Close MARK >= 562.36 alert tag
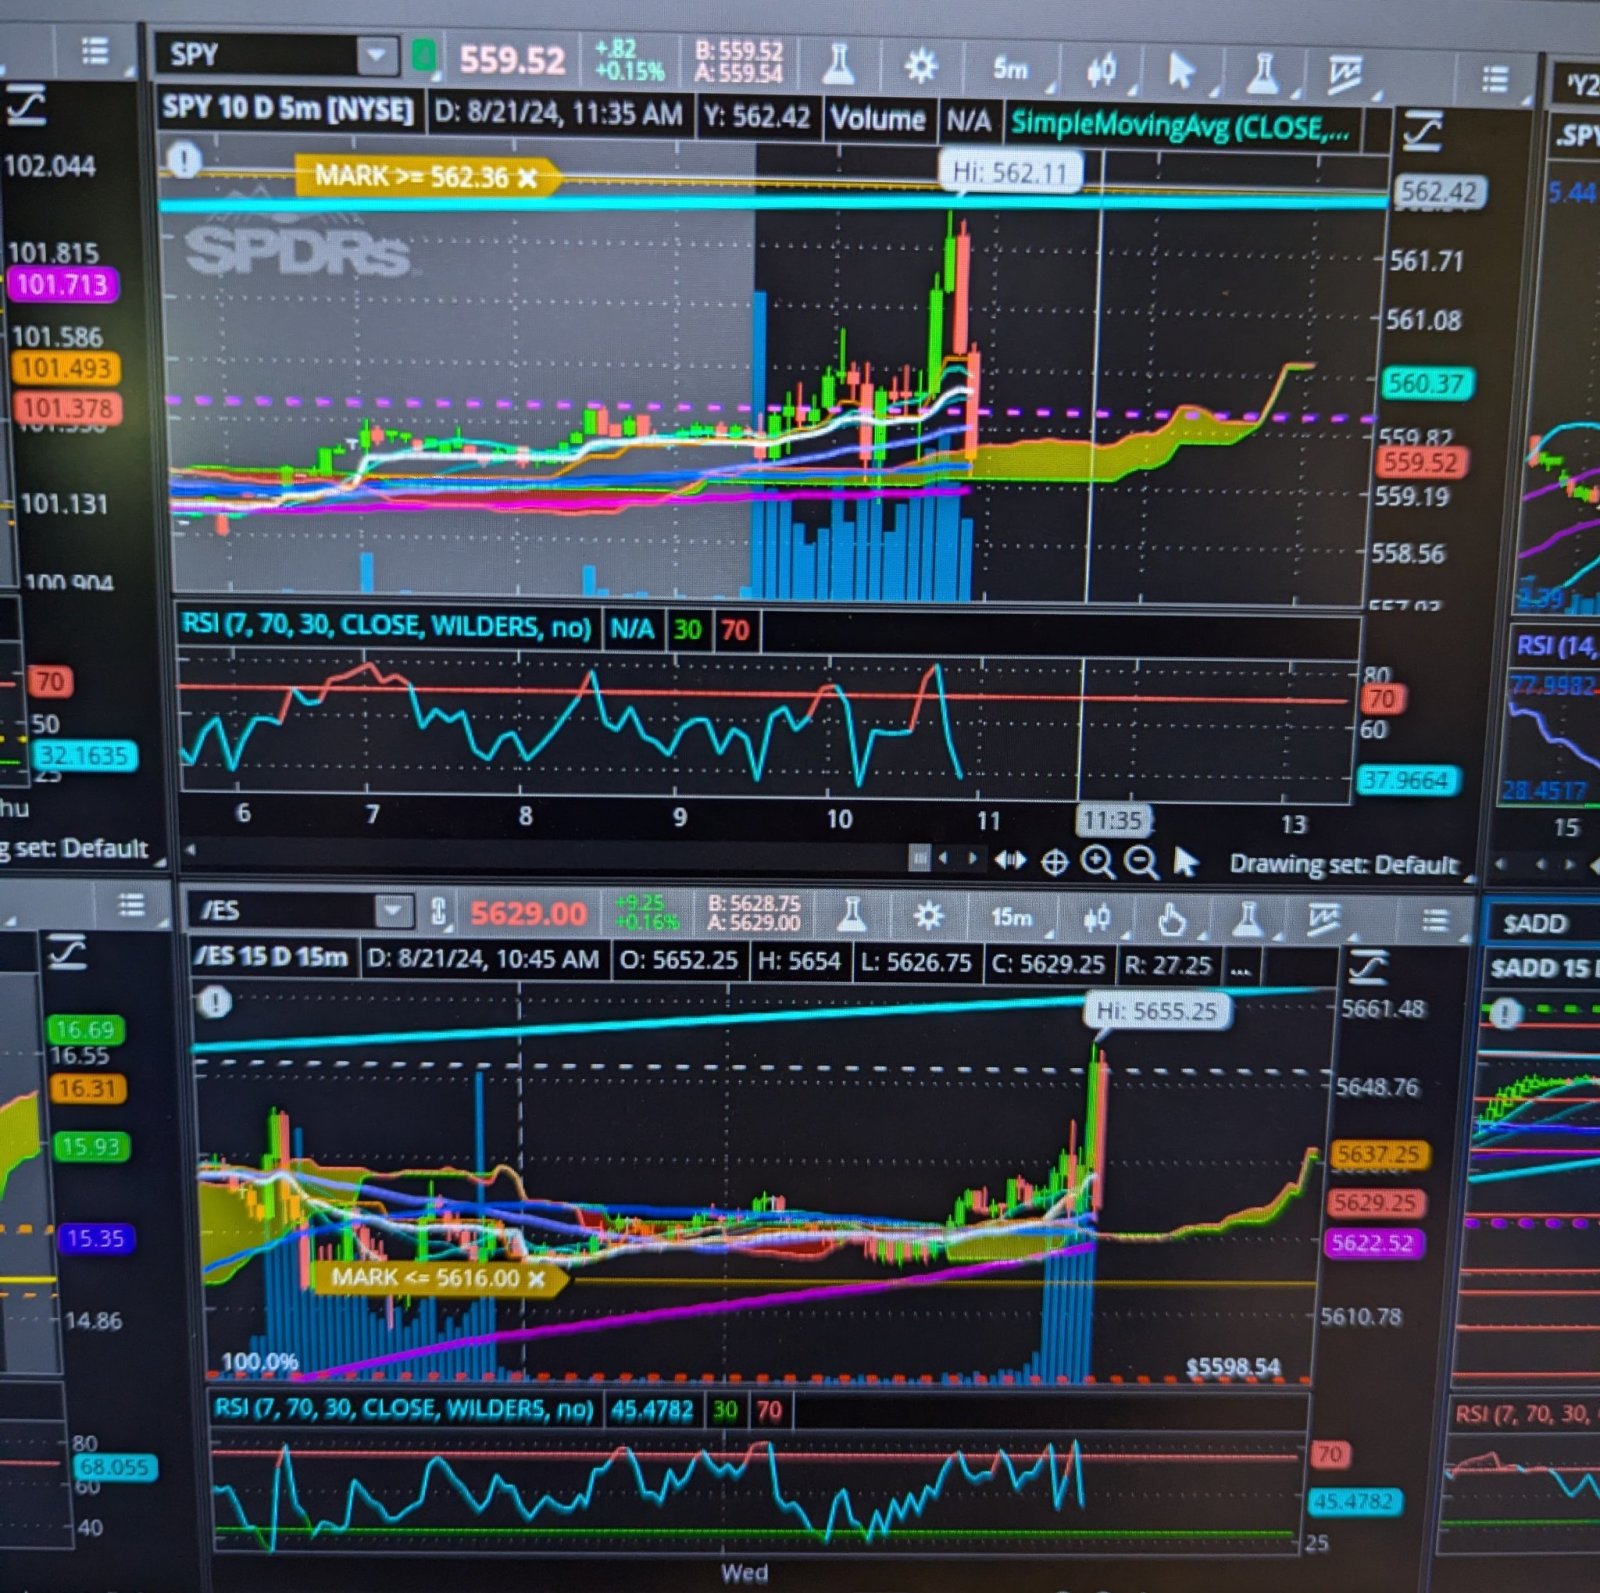The image size is (1600, 1593). point(527,179)
